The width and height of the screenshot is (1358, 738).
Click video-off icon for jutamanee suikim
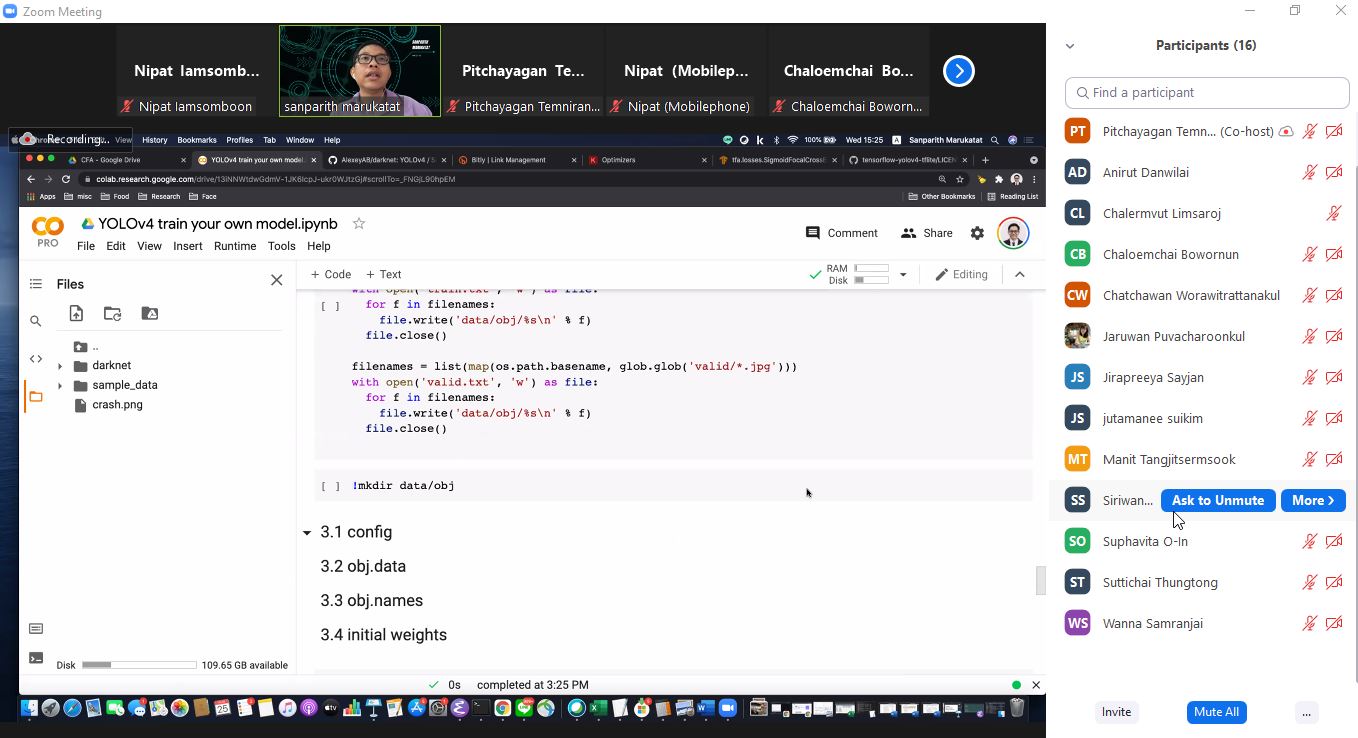pos(1334,418)
